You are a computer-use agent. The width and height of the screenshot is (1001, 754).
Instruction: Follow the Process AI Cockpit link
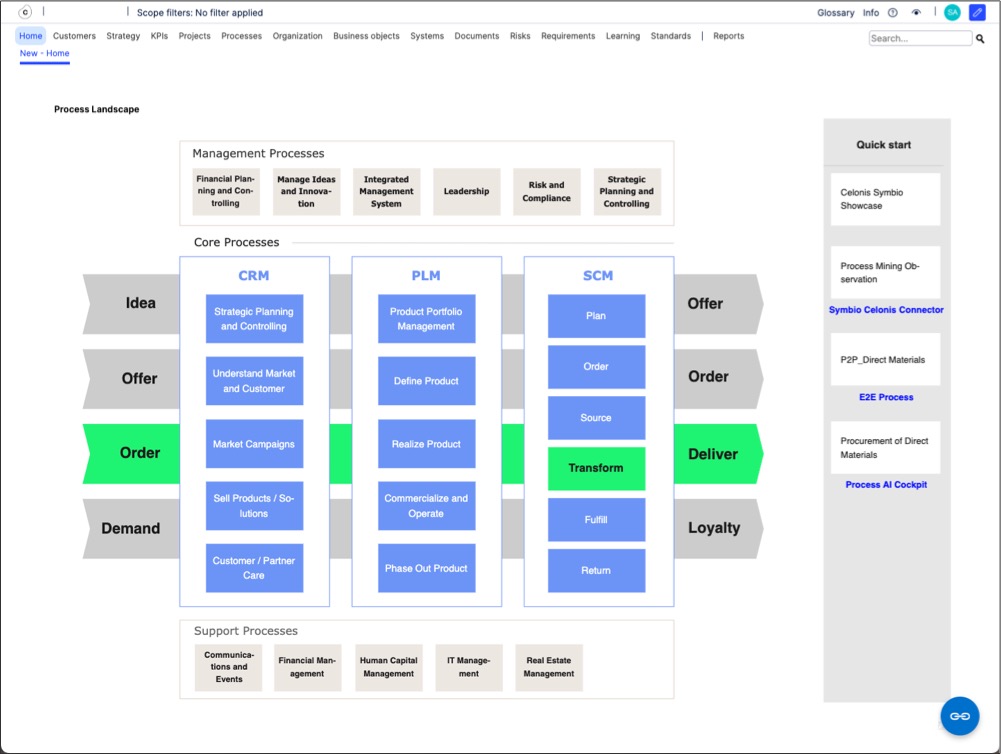point(886,485)
